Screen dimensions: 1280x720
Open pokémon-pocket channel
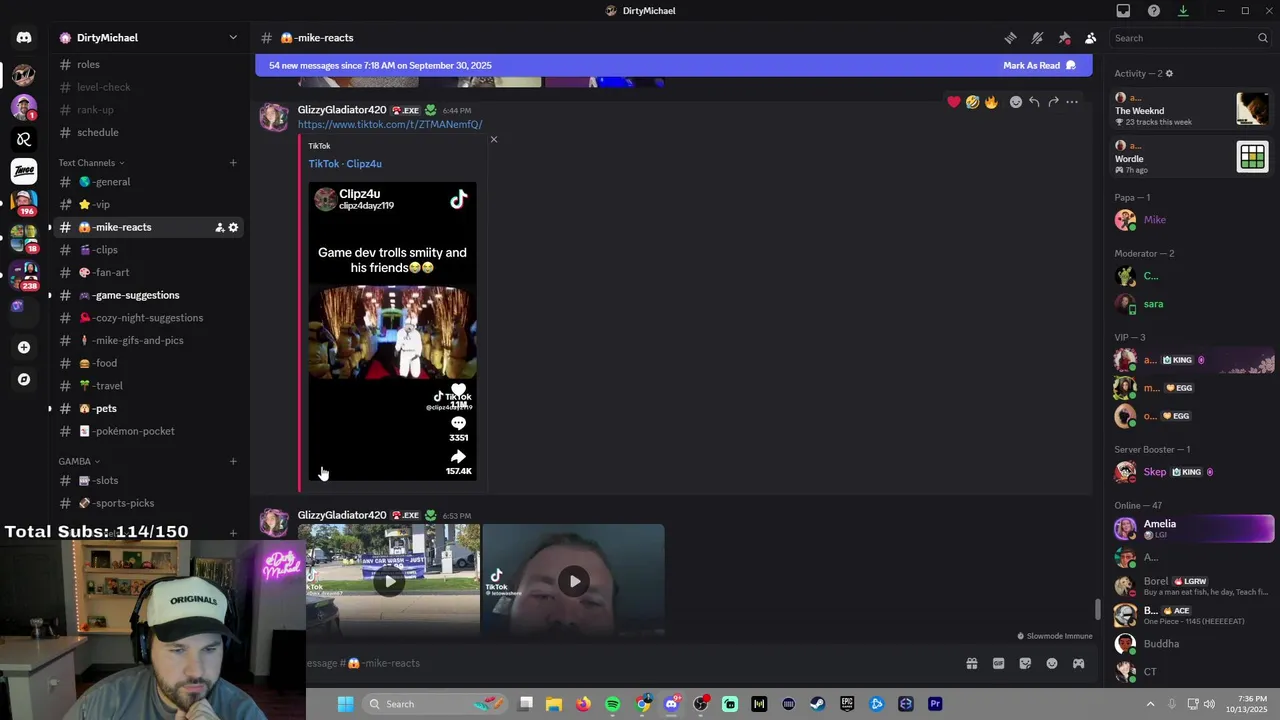147,431
